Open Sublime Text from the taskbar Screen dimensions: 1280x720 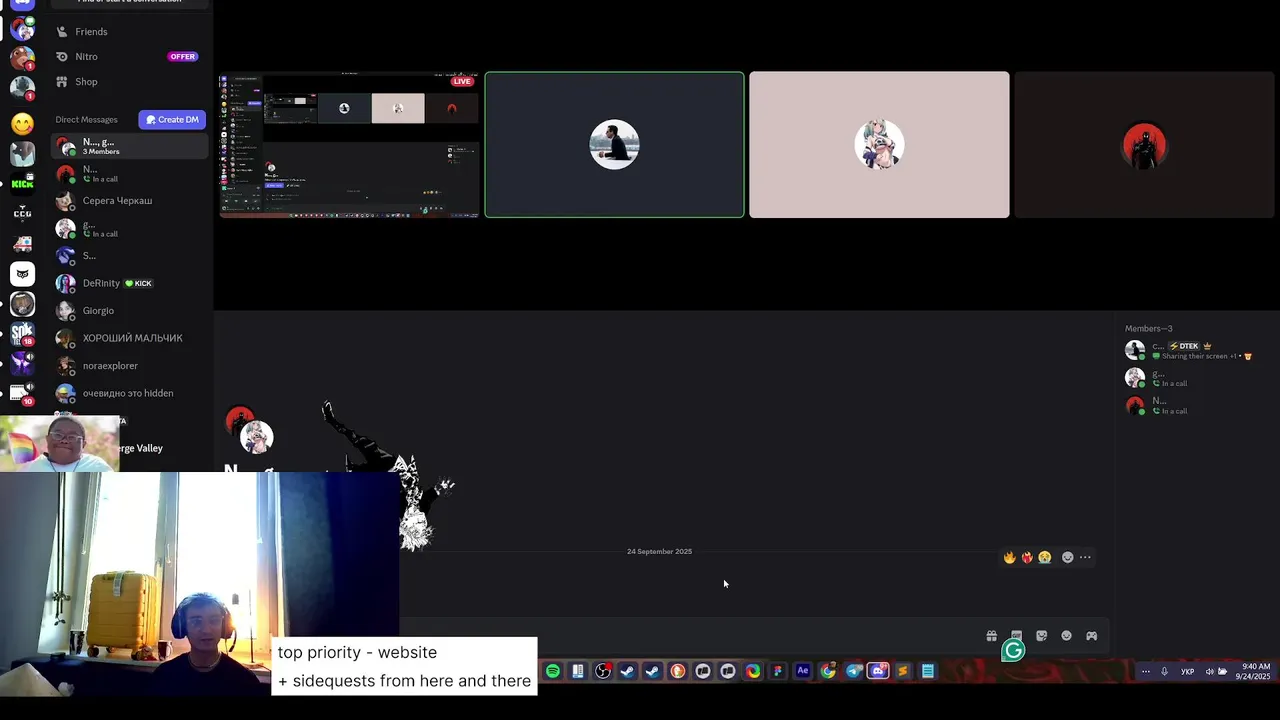coord(903,671)
